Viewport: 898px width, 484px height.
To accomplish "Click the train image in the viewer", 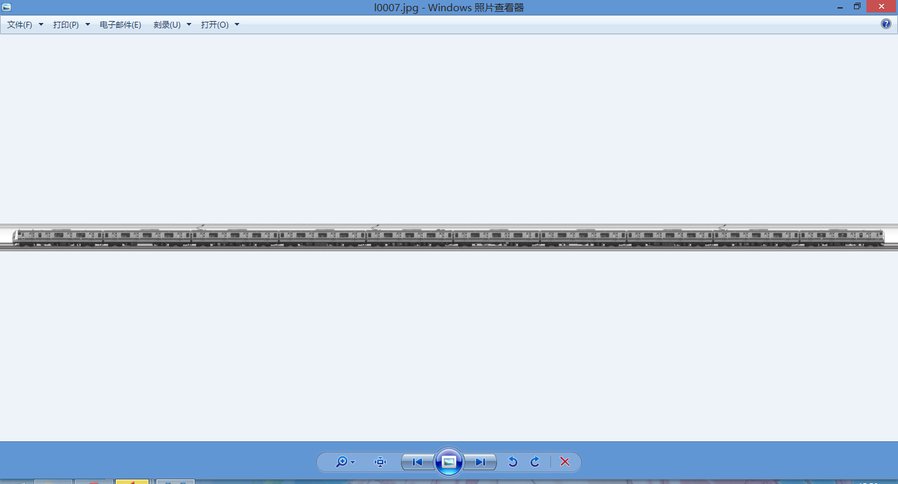I will [449, 237].
